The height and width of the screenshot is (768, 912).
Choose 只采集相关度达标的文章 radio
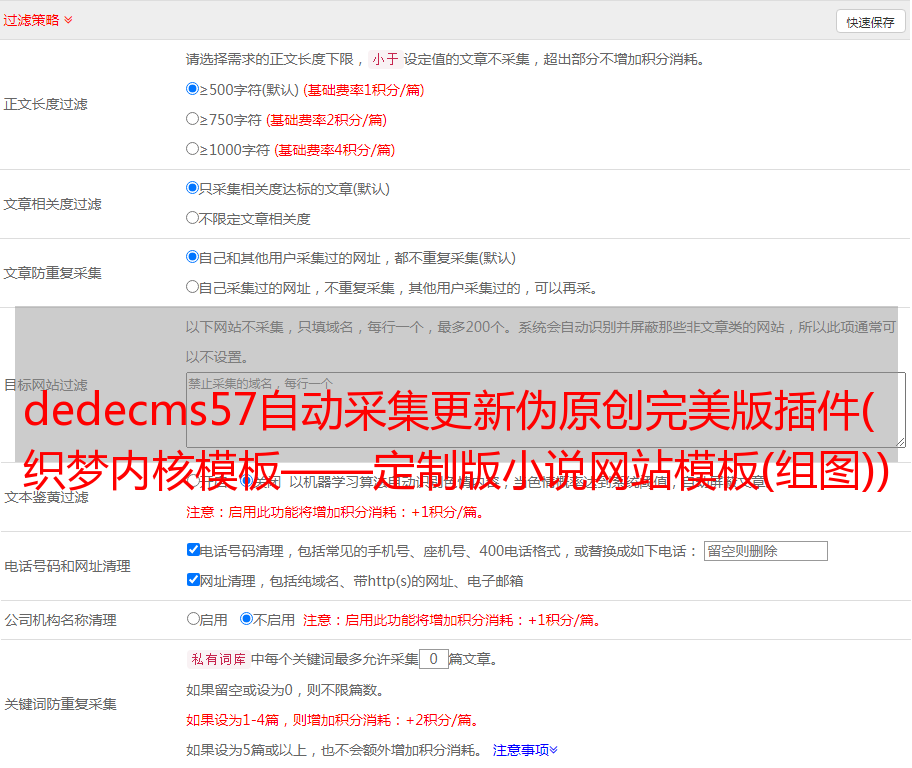tap(192, 188)
